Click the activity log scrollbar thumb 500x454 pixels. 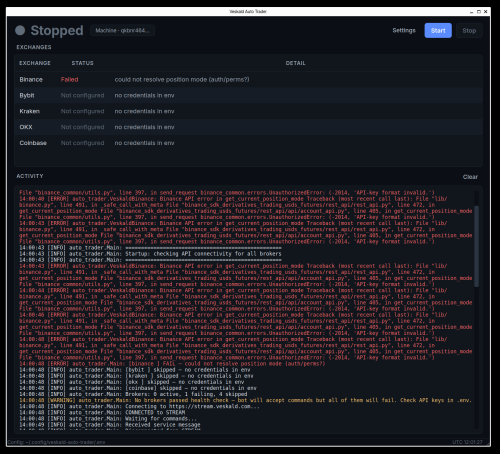(x=476, y=246)
